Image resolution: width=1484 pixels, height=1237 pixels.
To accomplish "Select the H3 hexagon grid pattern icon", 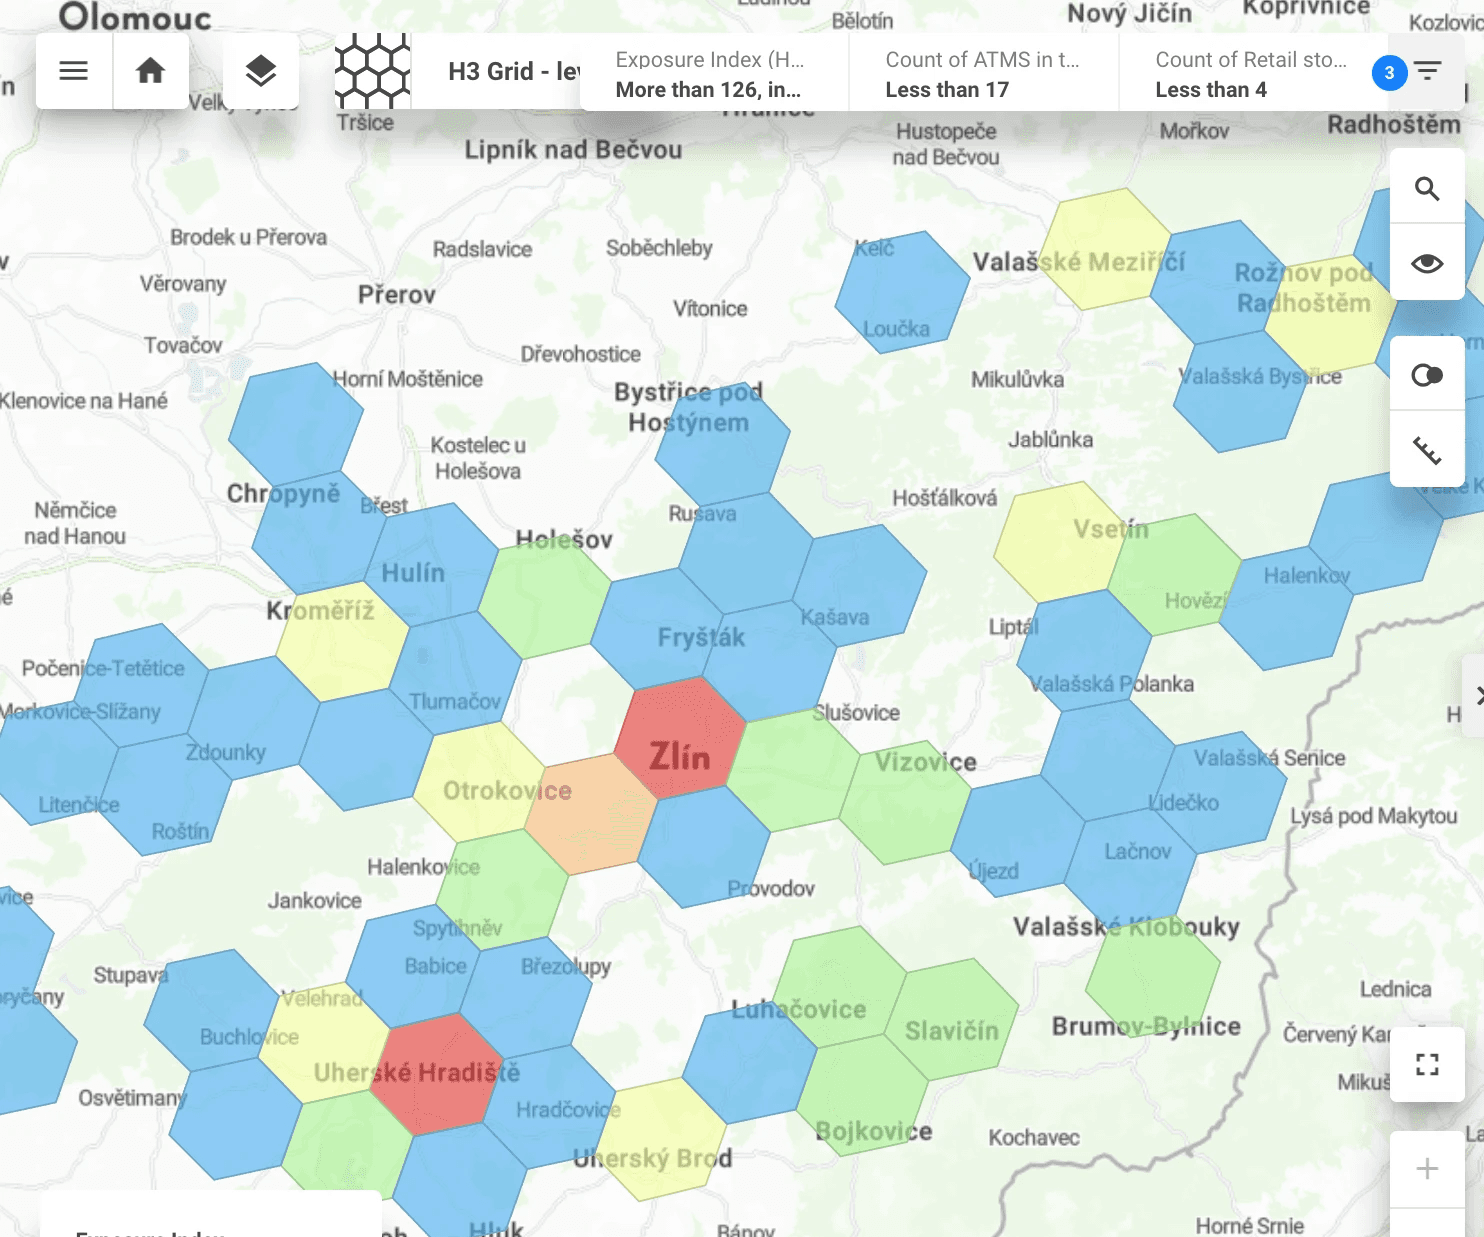I will [372, 71].
